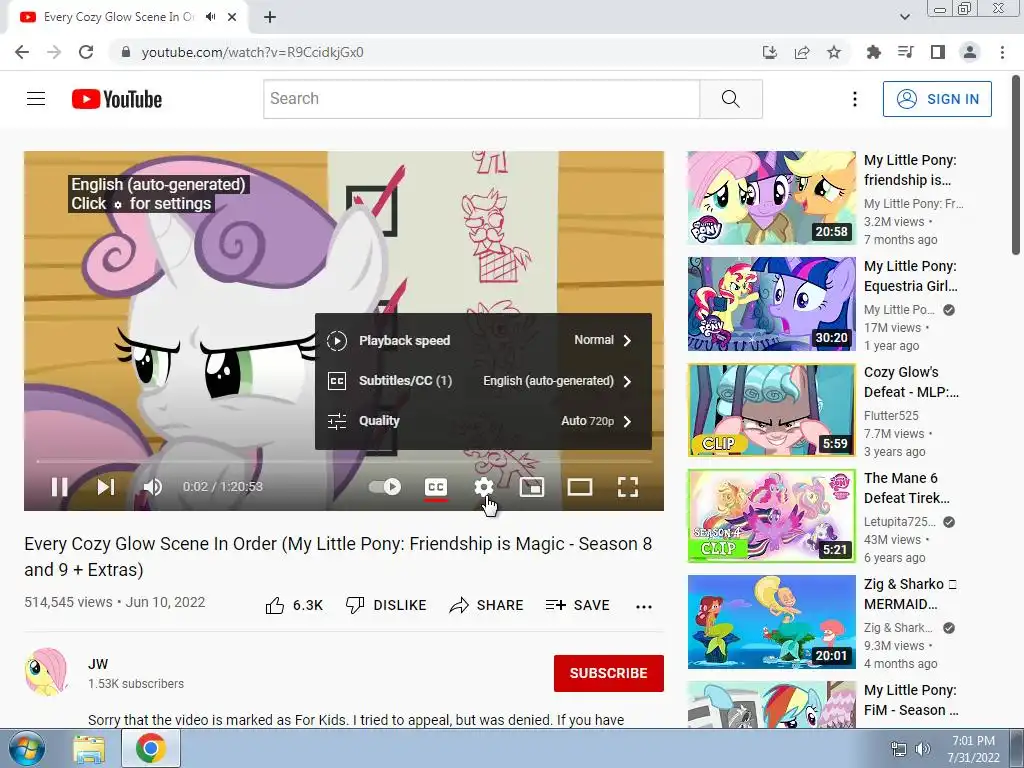Click the DISLIKE button
The height and width of the screenshot is (768, 1024).
(386, 605)
